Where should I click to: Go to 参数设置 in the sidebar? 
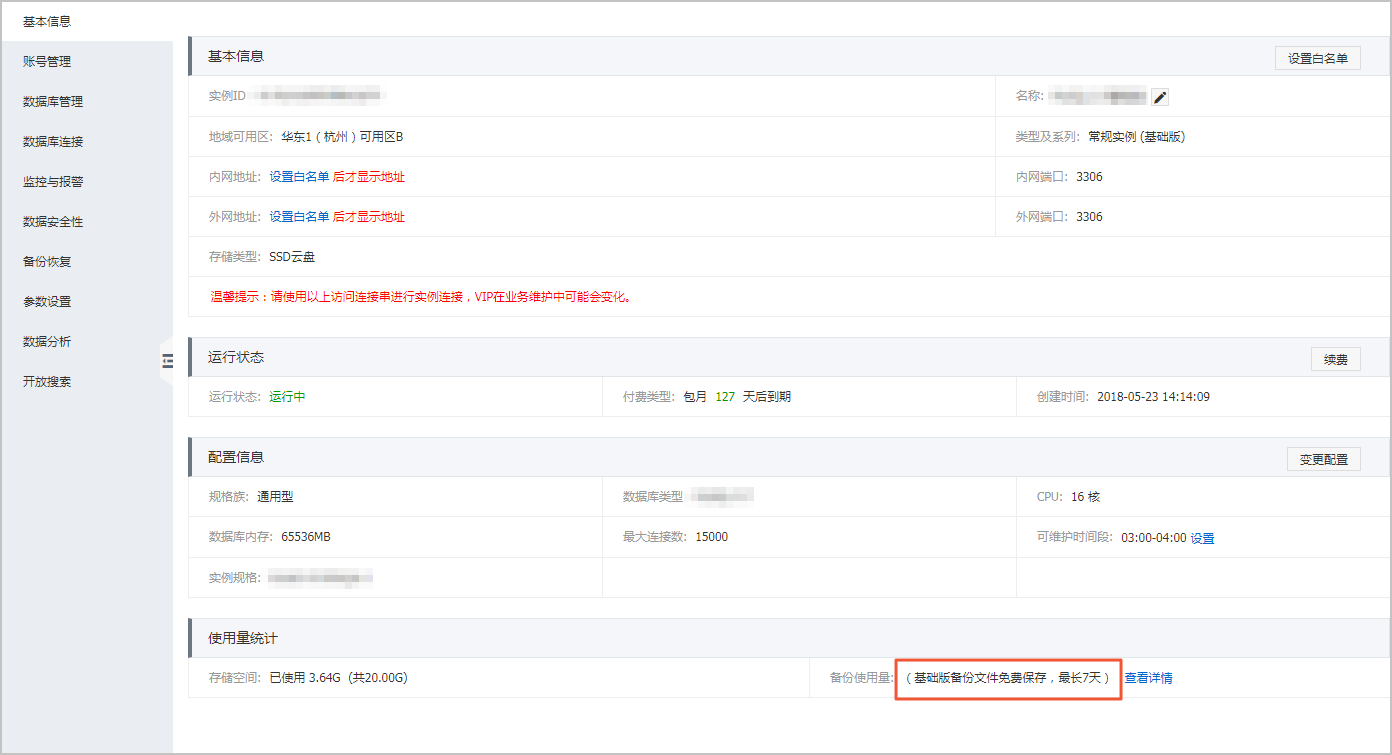[x=47, y=301]
